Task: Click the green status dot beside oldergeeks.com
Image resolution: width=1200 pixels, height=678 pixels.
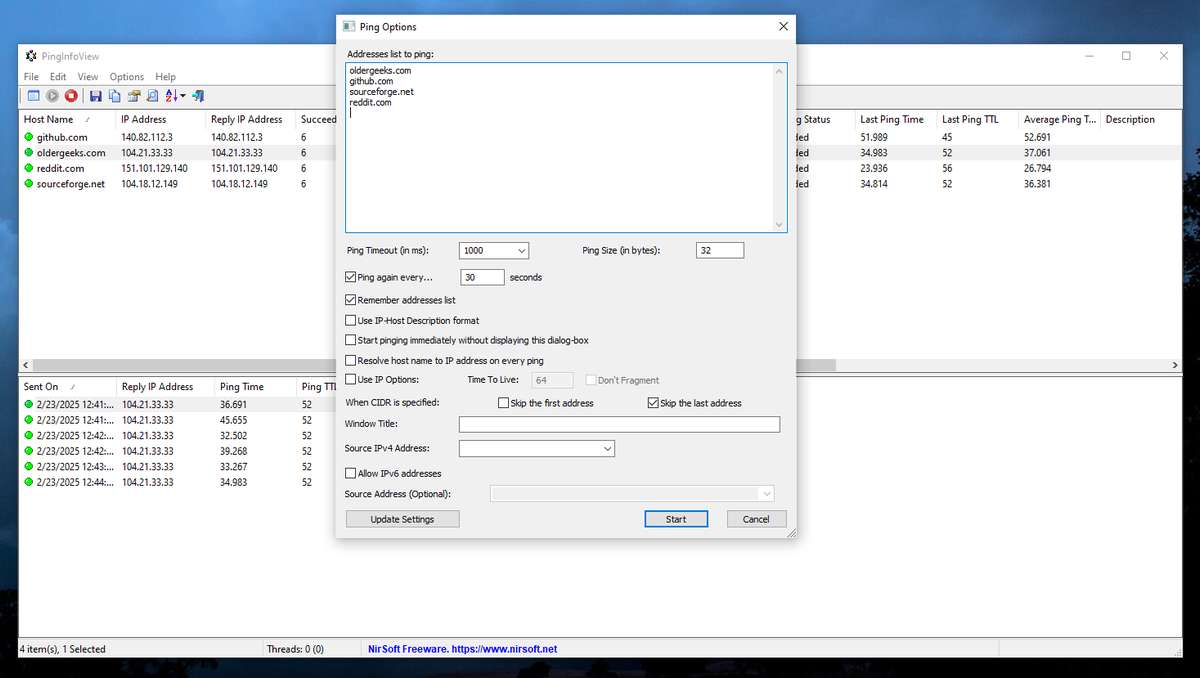Action: 29,153
